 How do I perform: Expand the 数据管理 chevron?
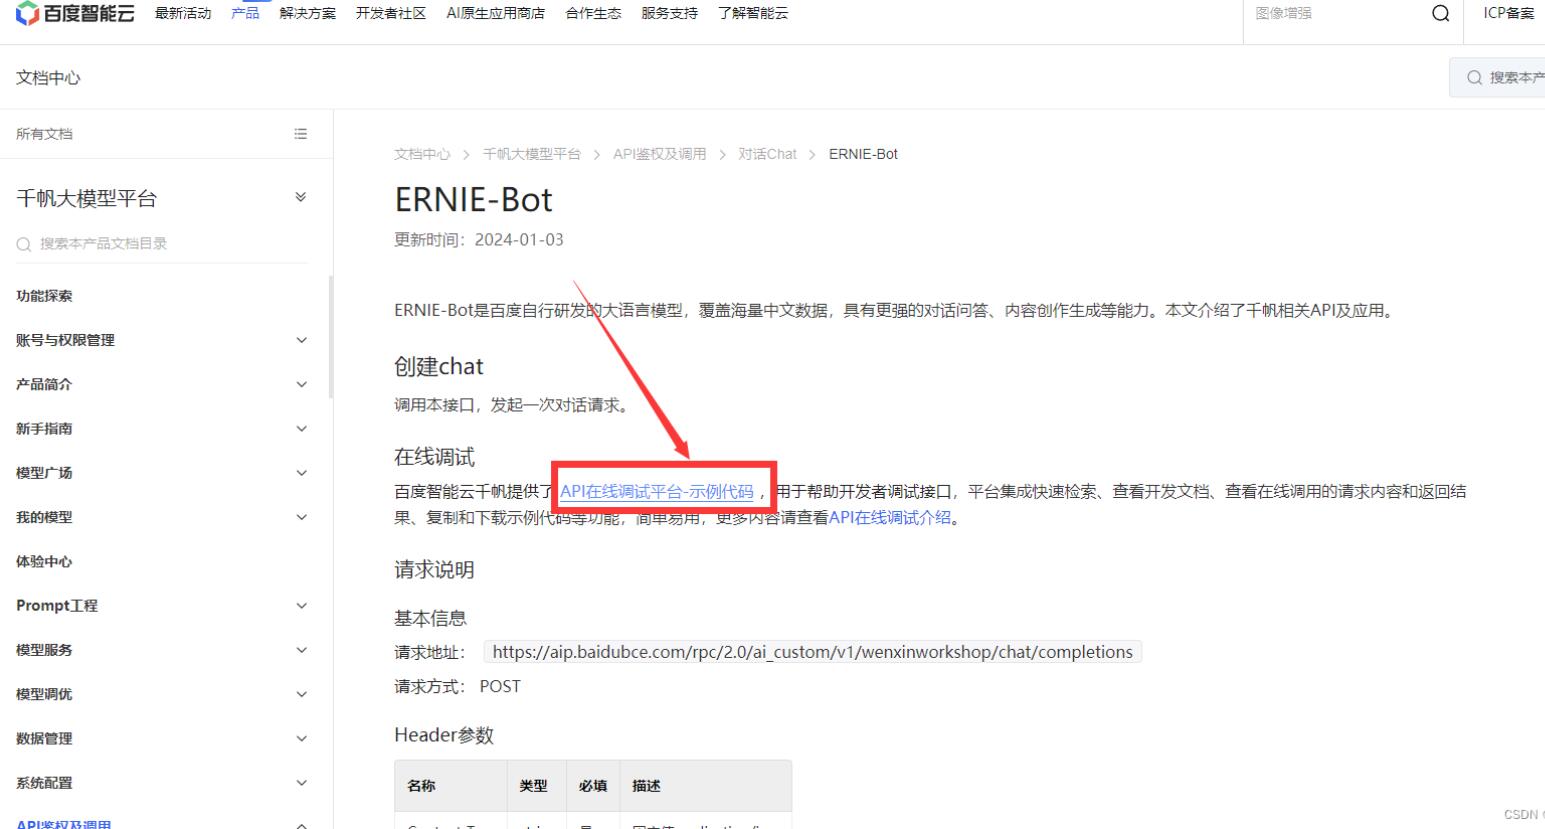(x=301, y=738)
